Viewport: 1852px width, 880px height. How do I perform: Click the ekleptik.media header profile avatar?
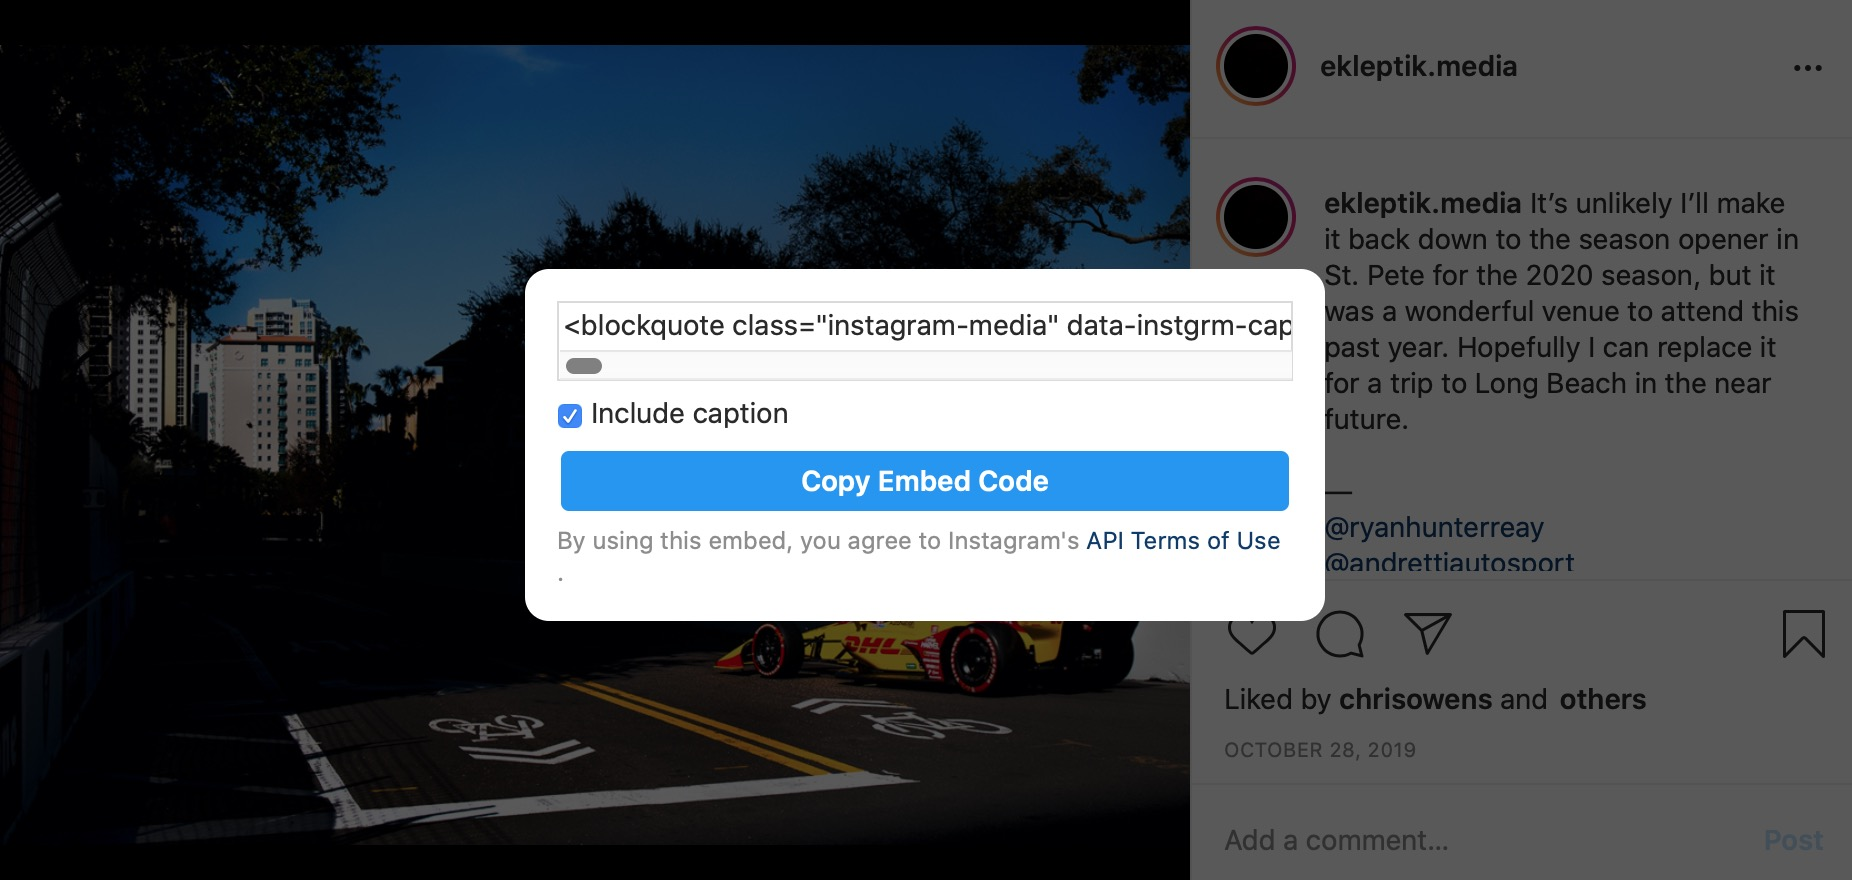[1256, 66]
